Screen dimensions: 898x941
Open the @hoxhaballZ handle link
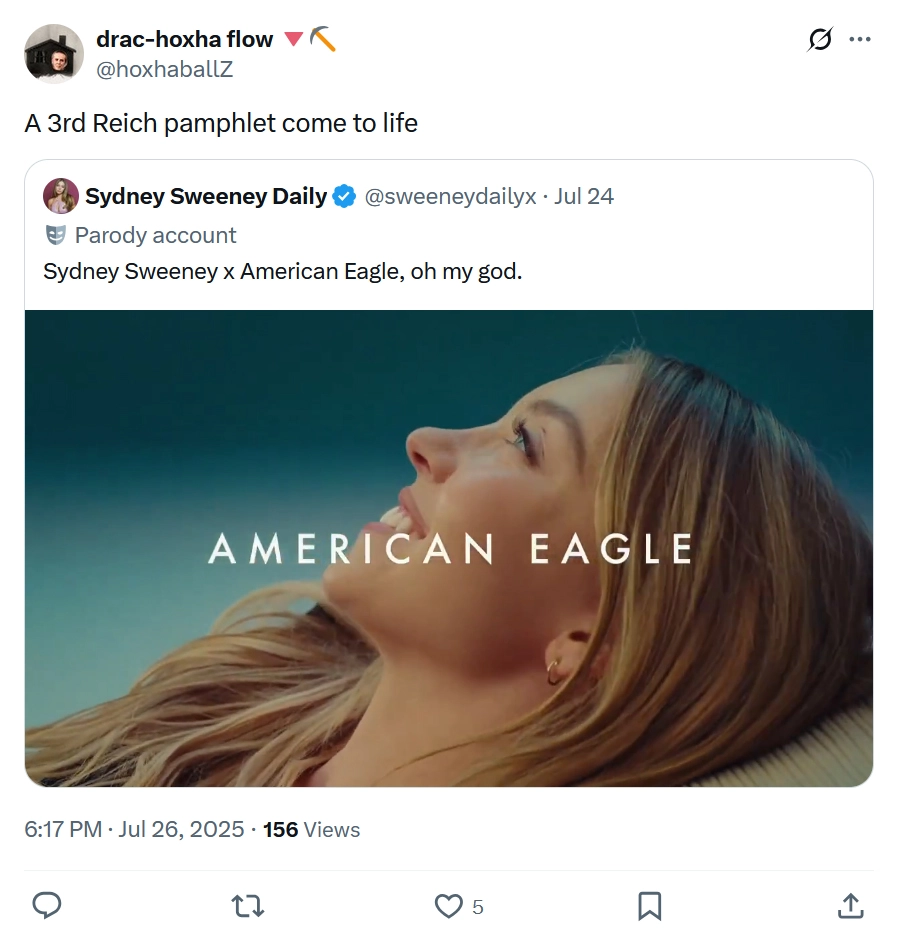coord(164,70)
